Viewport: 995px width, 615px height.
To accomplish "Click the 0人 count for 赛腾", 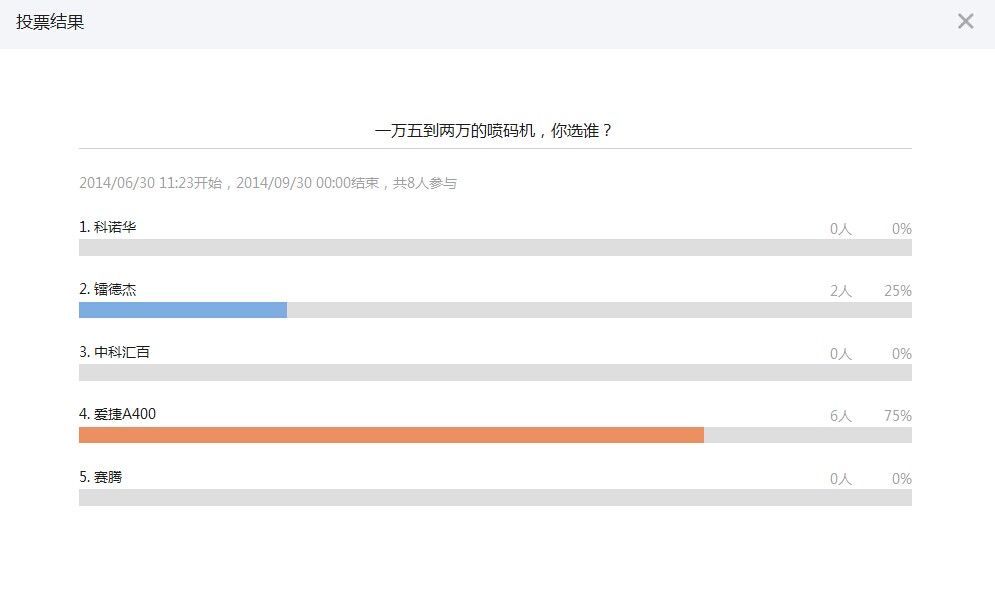I will click(x=840, y=479).
